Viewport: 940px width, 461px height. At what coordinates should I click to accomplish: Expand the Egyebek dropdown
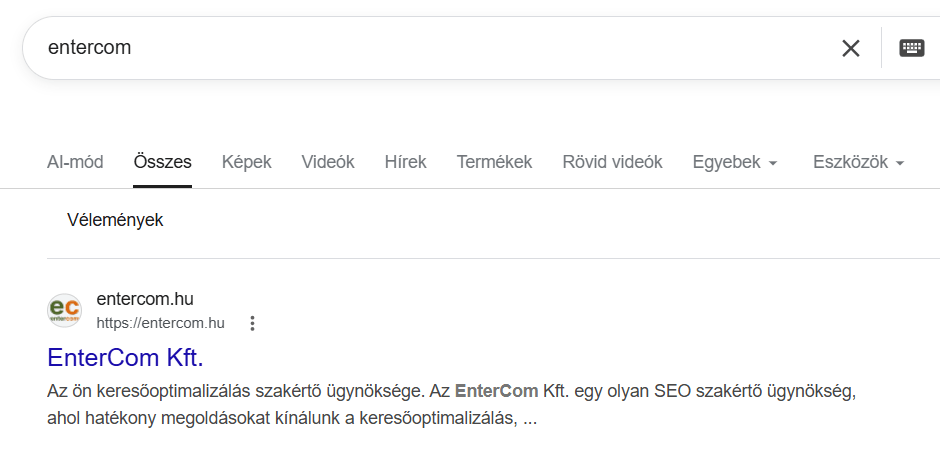(734, 162)
